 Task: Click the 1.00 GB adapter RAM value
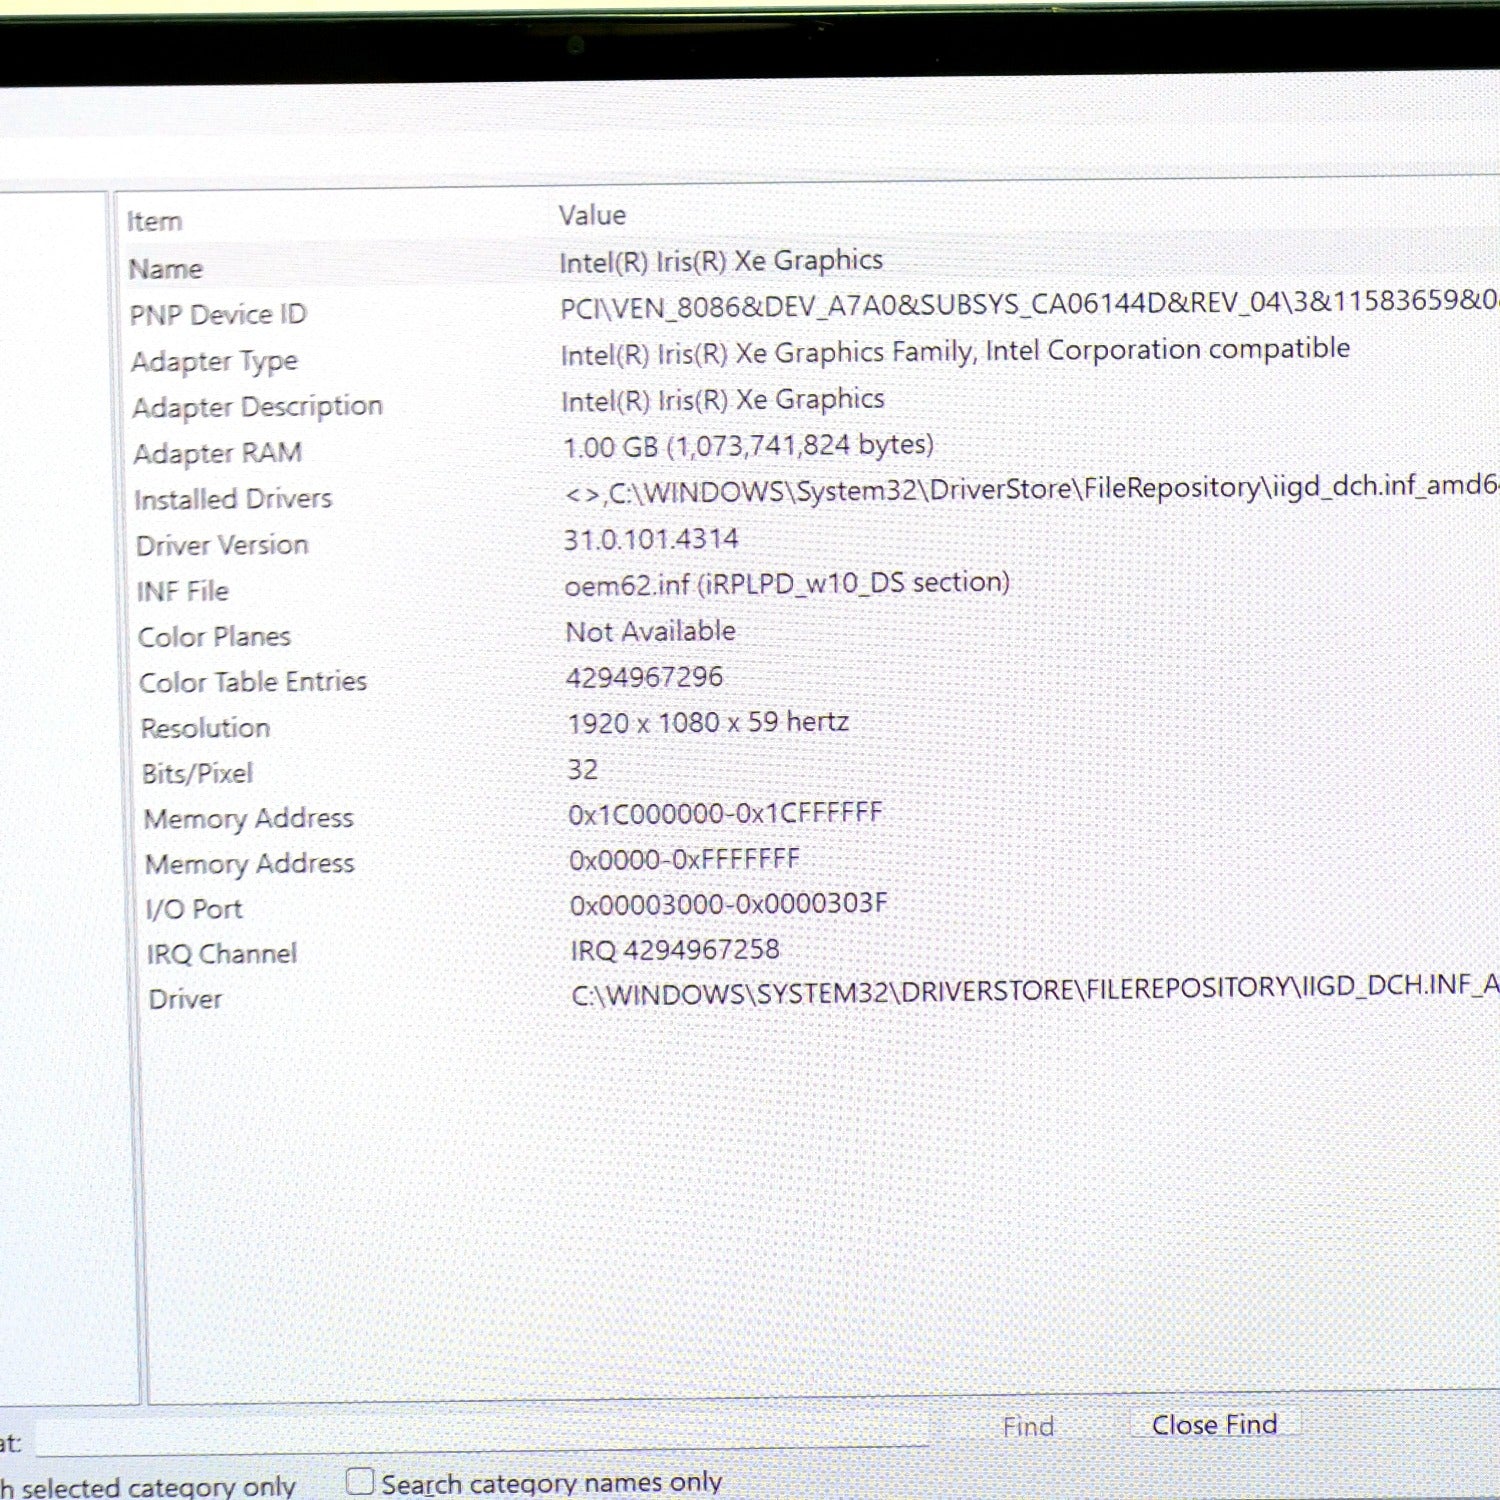[x=749, y=445]
